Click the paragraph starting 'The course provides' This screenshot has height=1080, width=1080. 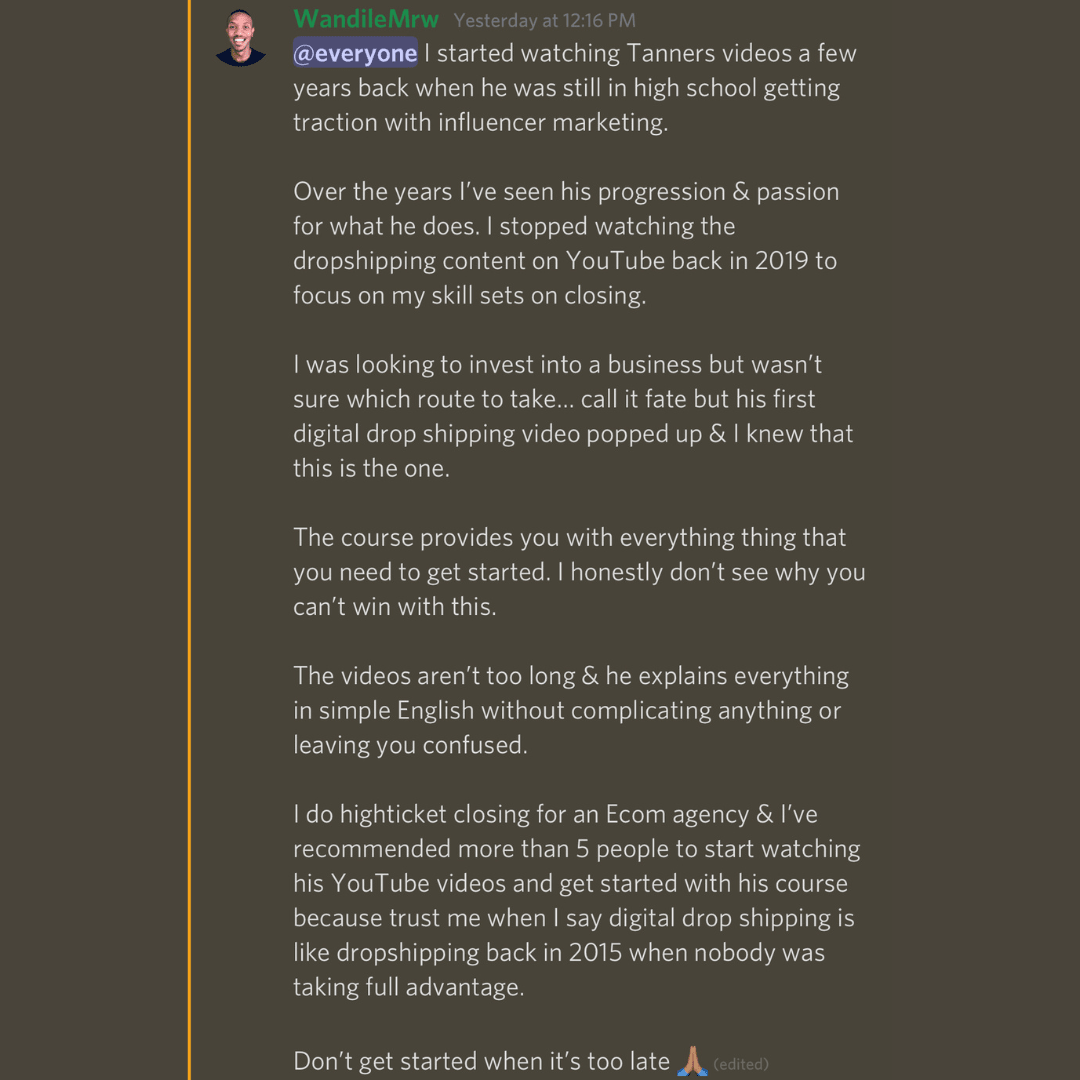coord(579,572)
